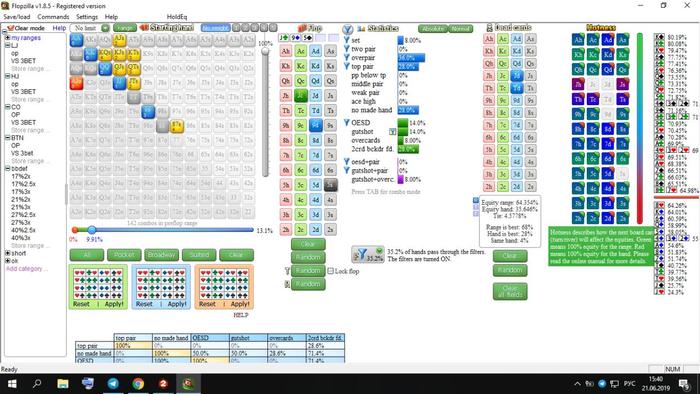This screenshot has width=700, height=394.
Task: Open the Save/load menu
Action: pyautogui.click(x=17, y=17)
